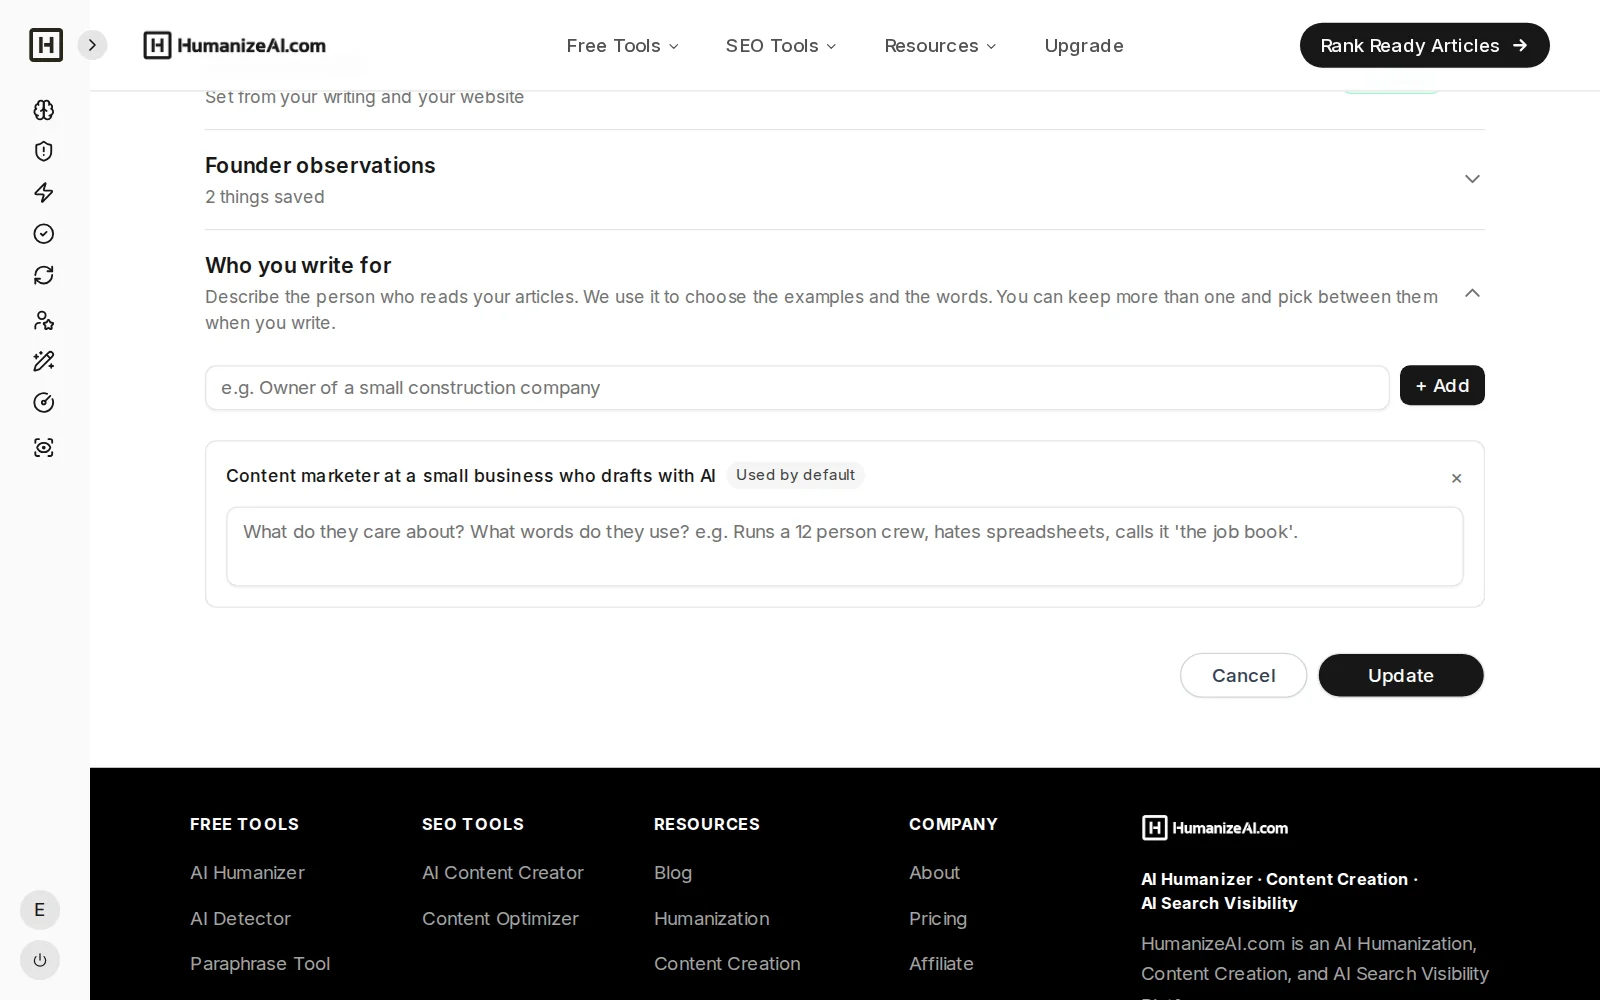1600x1000 pixels.
Task: Open the Resources dropdown menu
Action: (x=940, y=46)
